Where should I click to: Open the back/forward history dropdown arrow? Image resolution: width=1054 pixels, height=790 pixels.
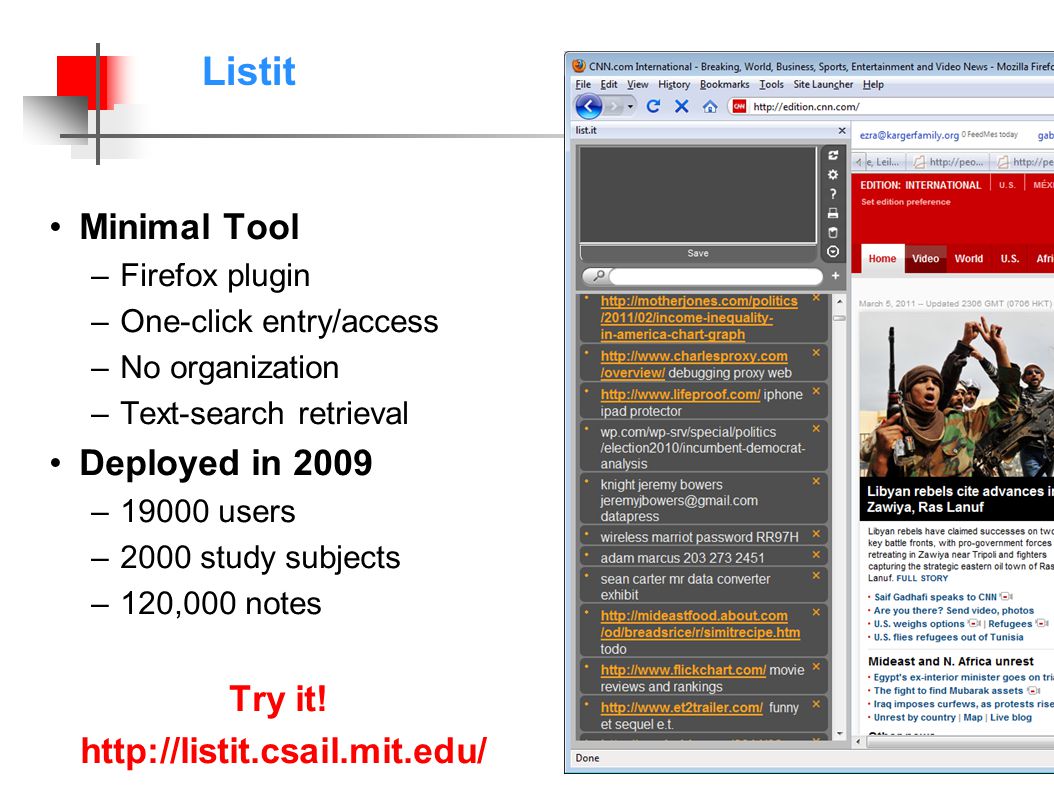pos(631,106)
